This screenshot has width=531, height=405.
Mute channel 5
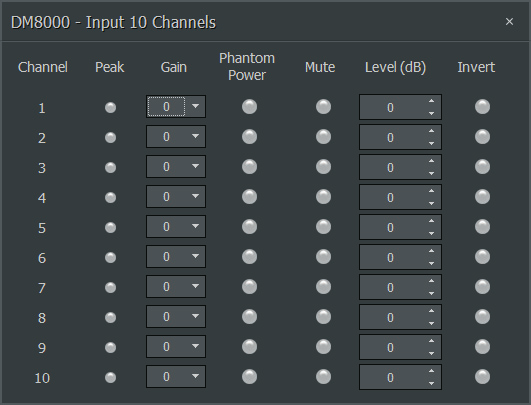click(323, 227)
